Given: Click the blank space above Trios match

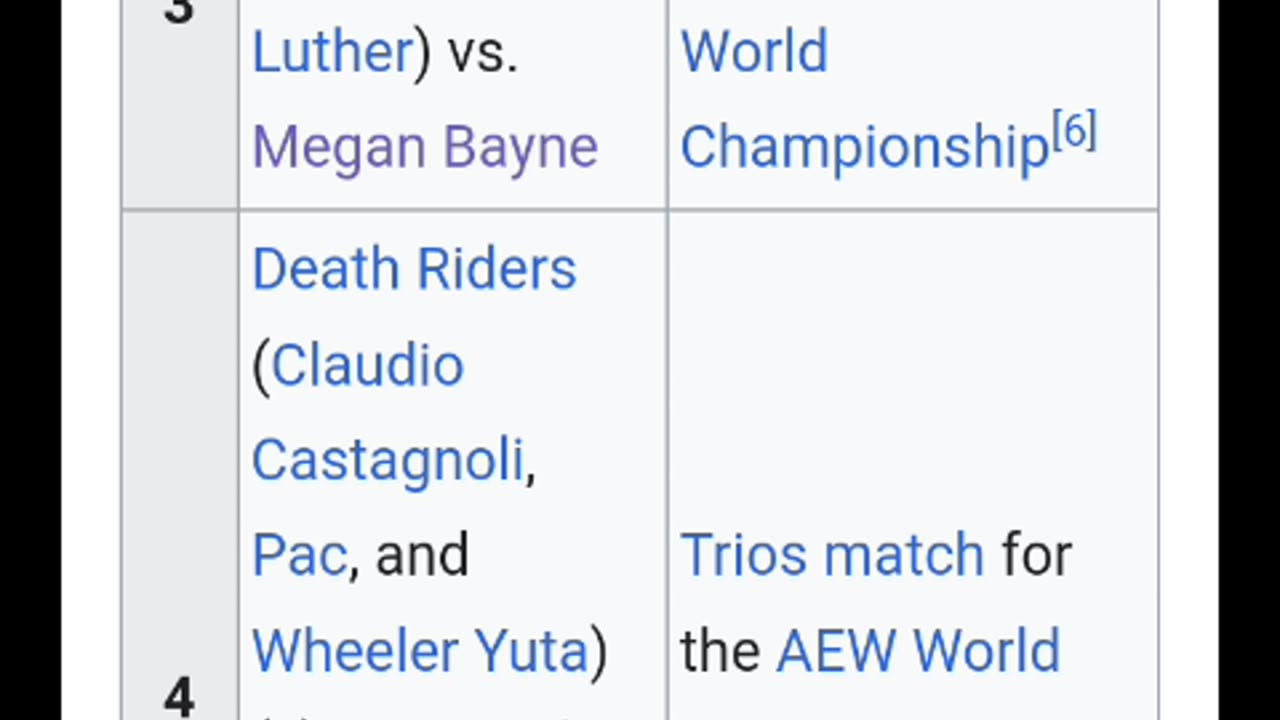Looking at the screenshot, I should 912,370.
